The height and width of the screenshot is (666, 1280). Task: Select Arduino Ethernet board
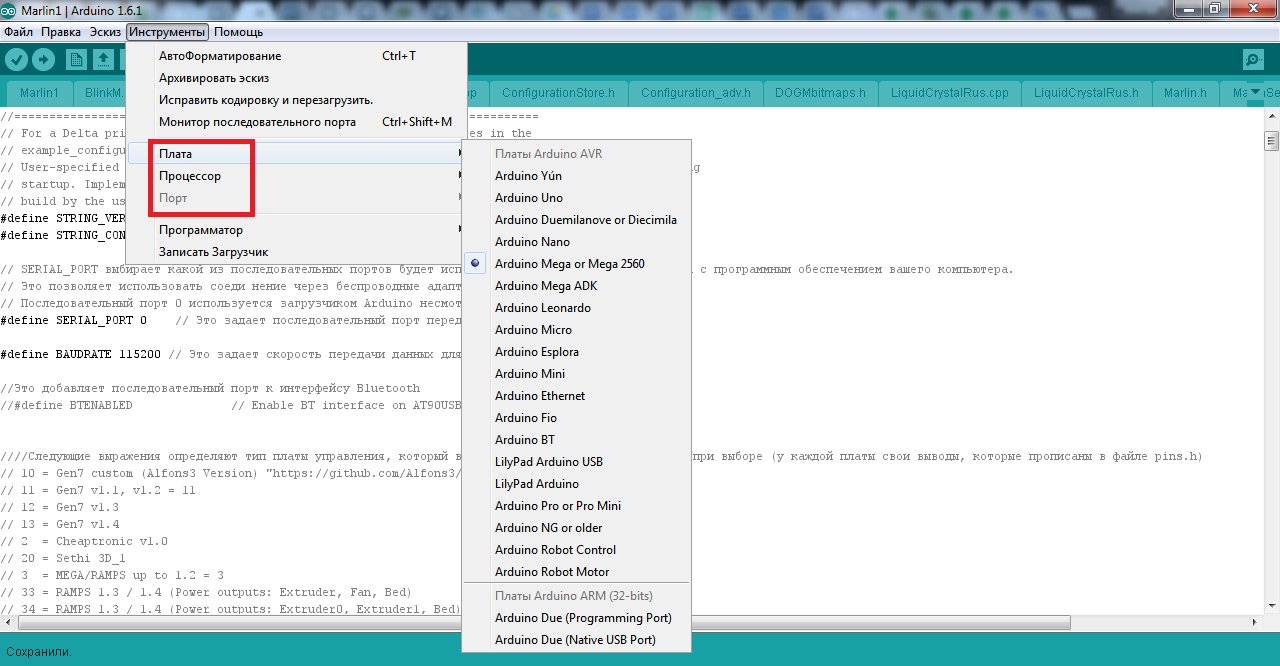pyautogui.click(x=577, y=396)
